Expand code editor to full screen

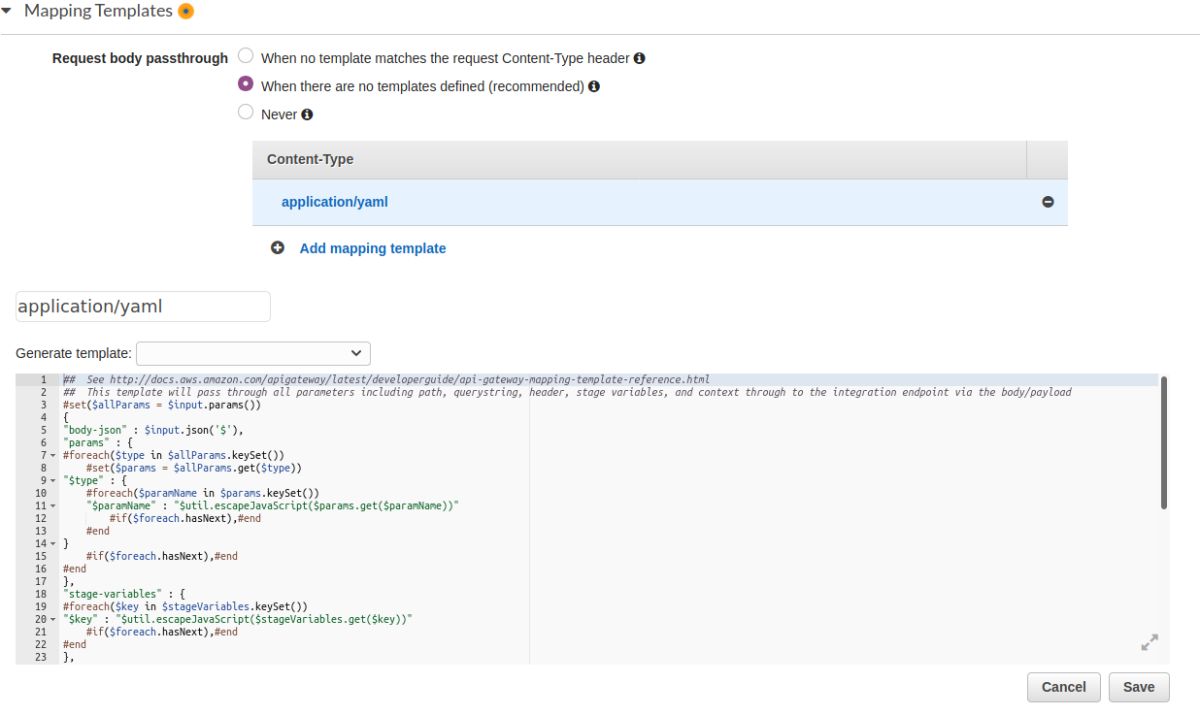tap(1149, 643)
